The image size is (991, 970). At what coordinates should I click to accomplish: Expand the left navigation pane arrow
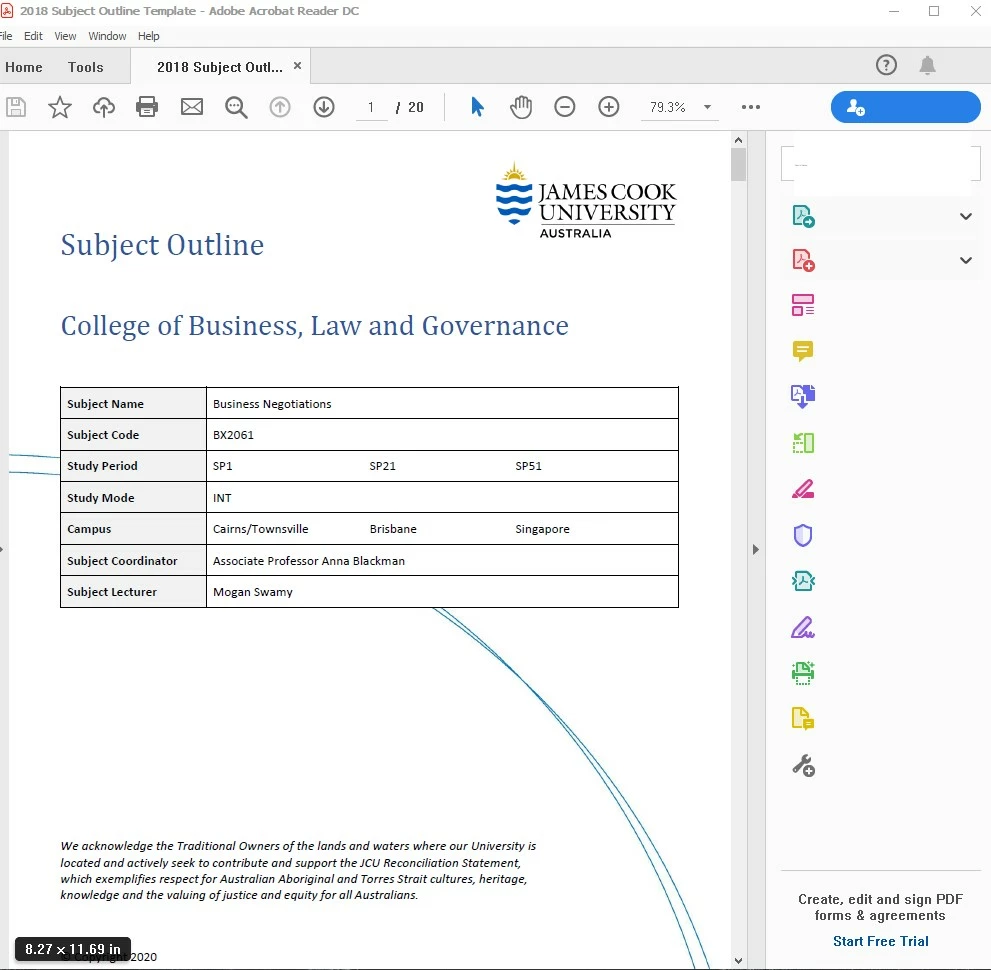2,550
